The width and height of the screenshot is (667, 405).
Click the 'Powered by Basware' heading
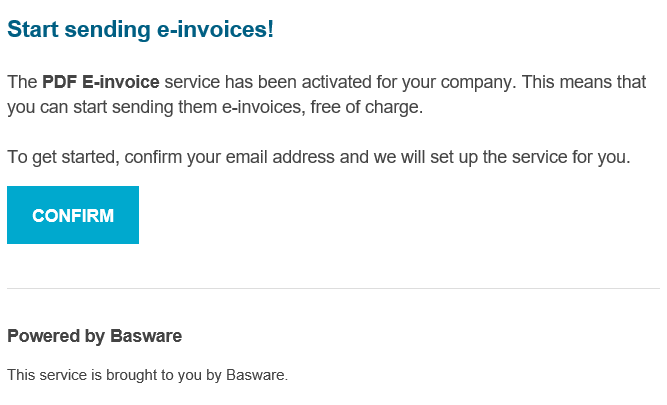click(94, 336)
